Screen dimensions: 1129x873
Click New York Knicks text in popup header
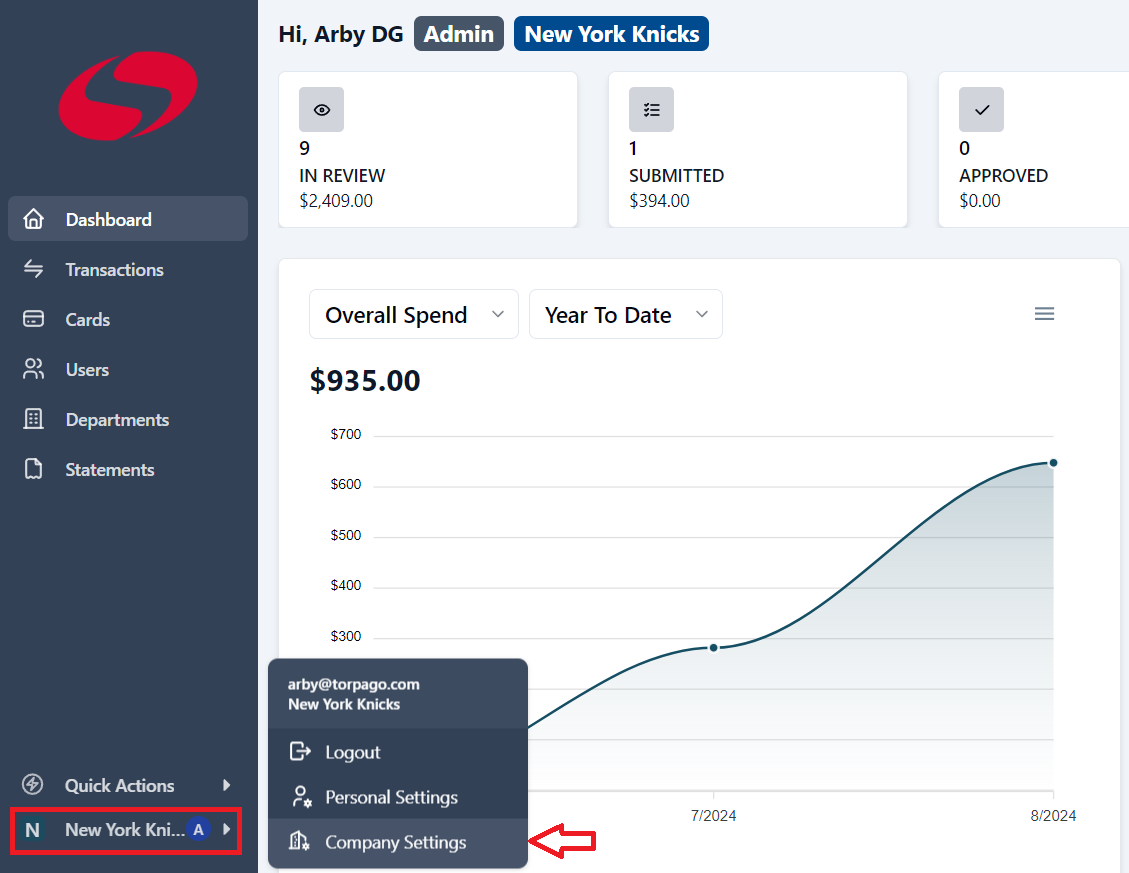344,704
